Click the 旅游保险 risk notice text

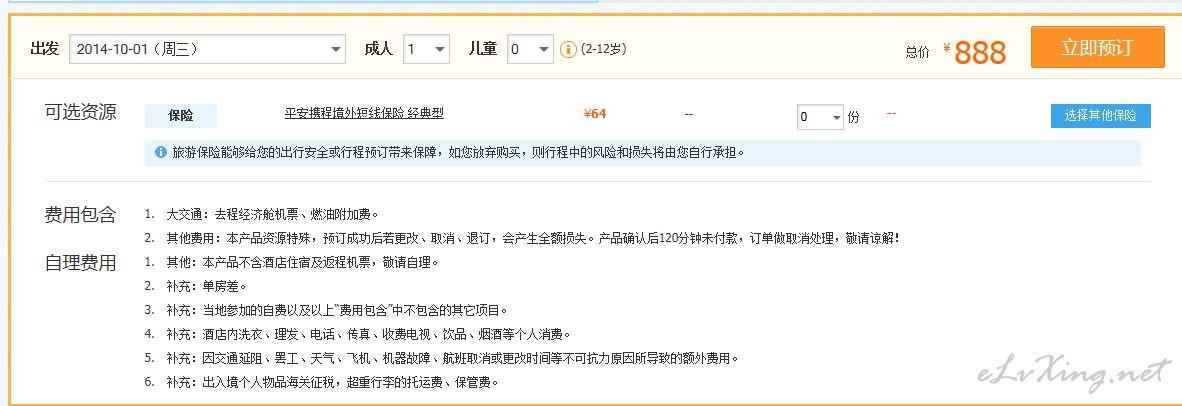click(459, 152)
